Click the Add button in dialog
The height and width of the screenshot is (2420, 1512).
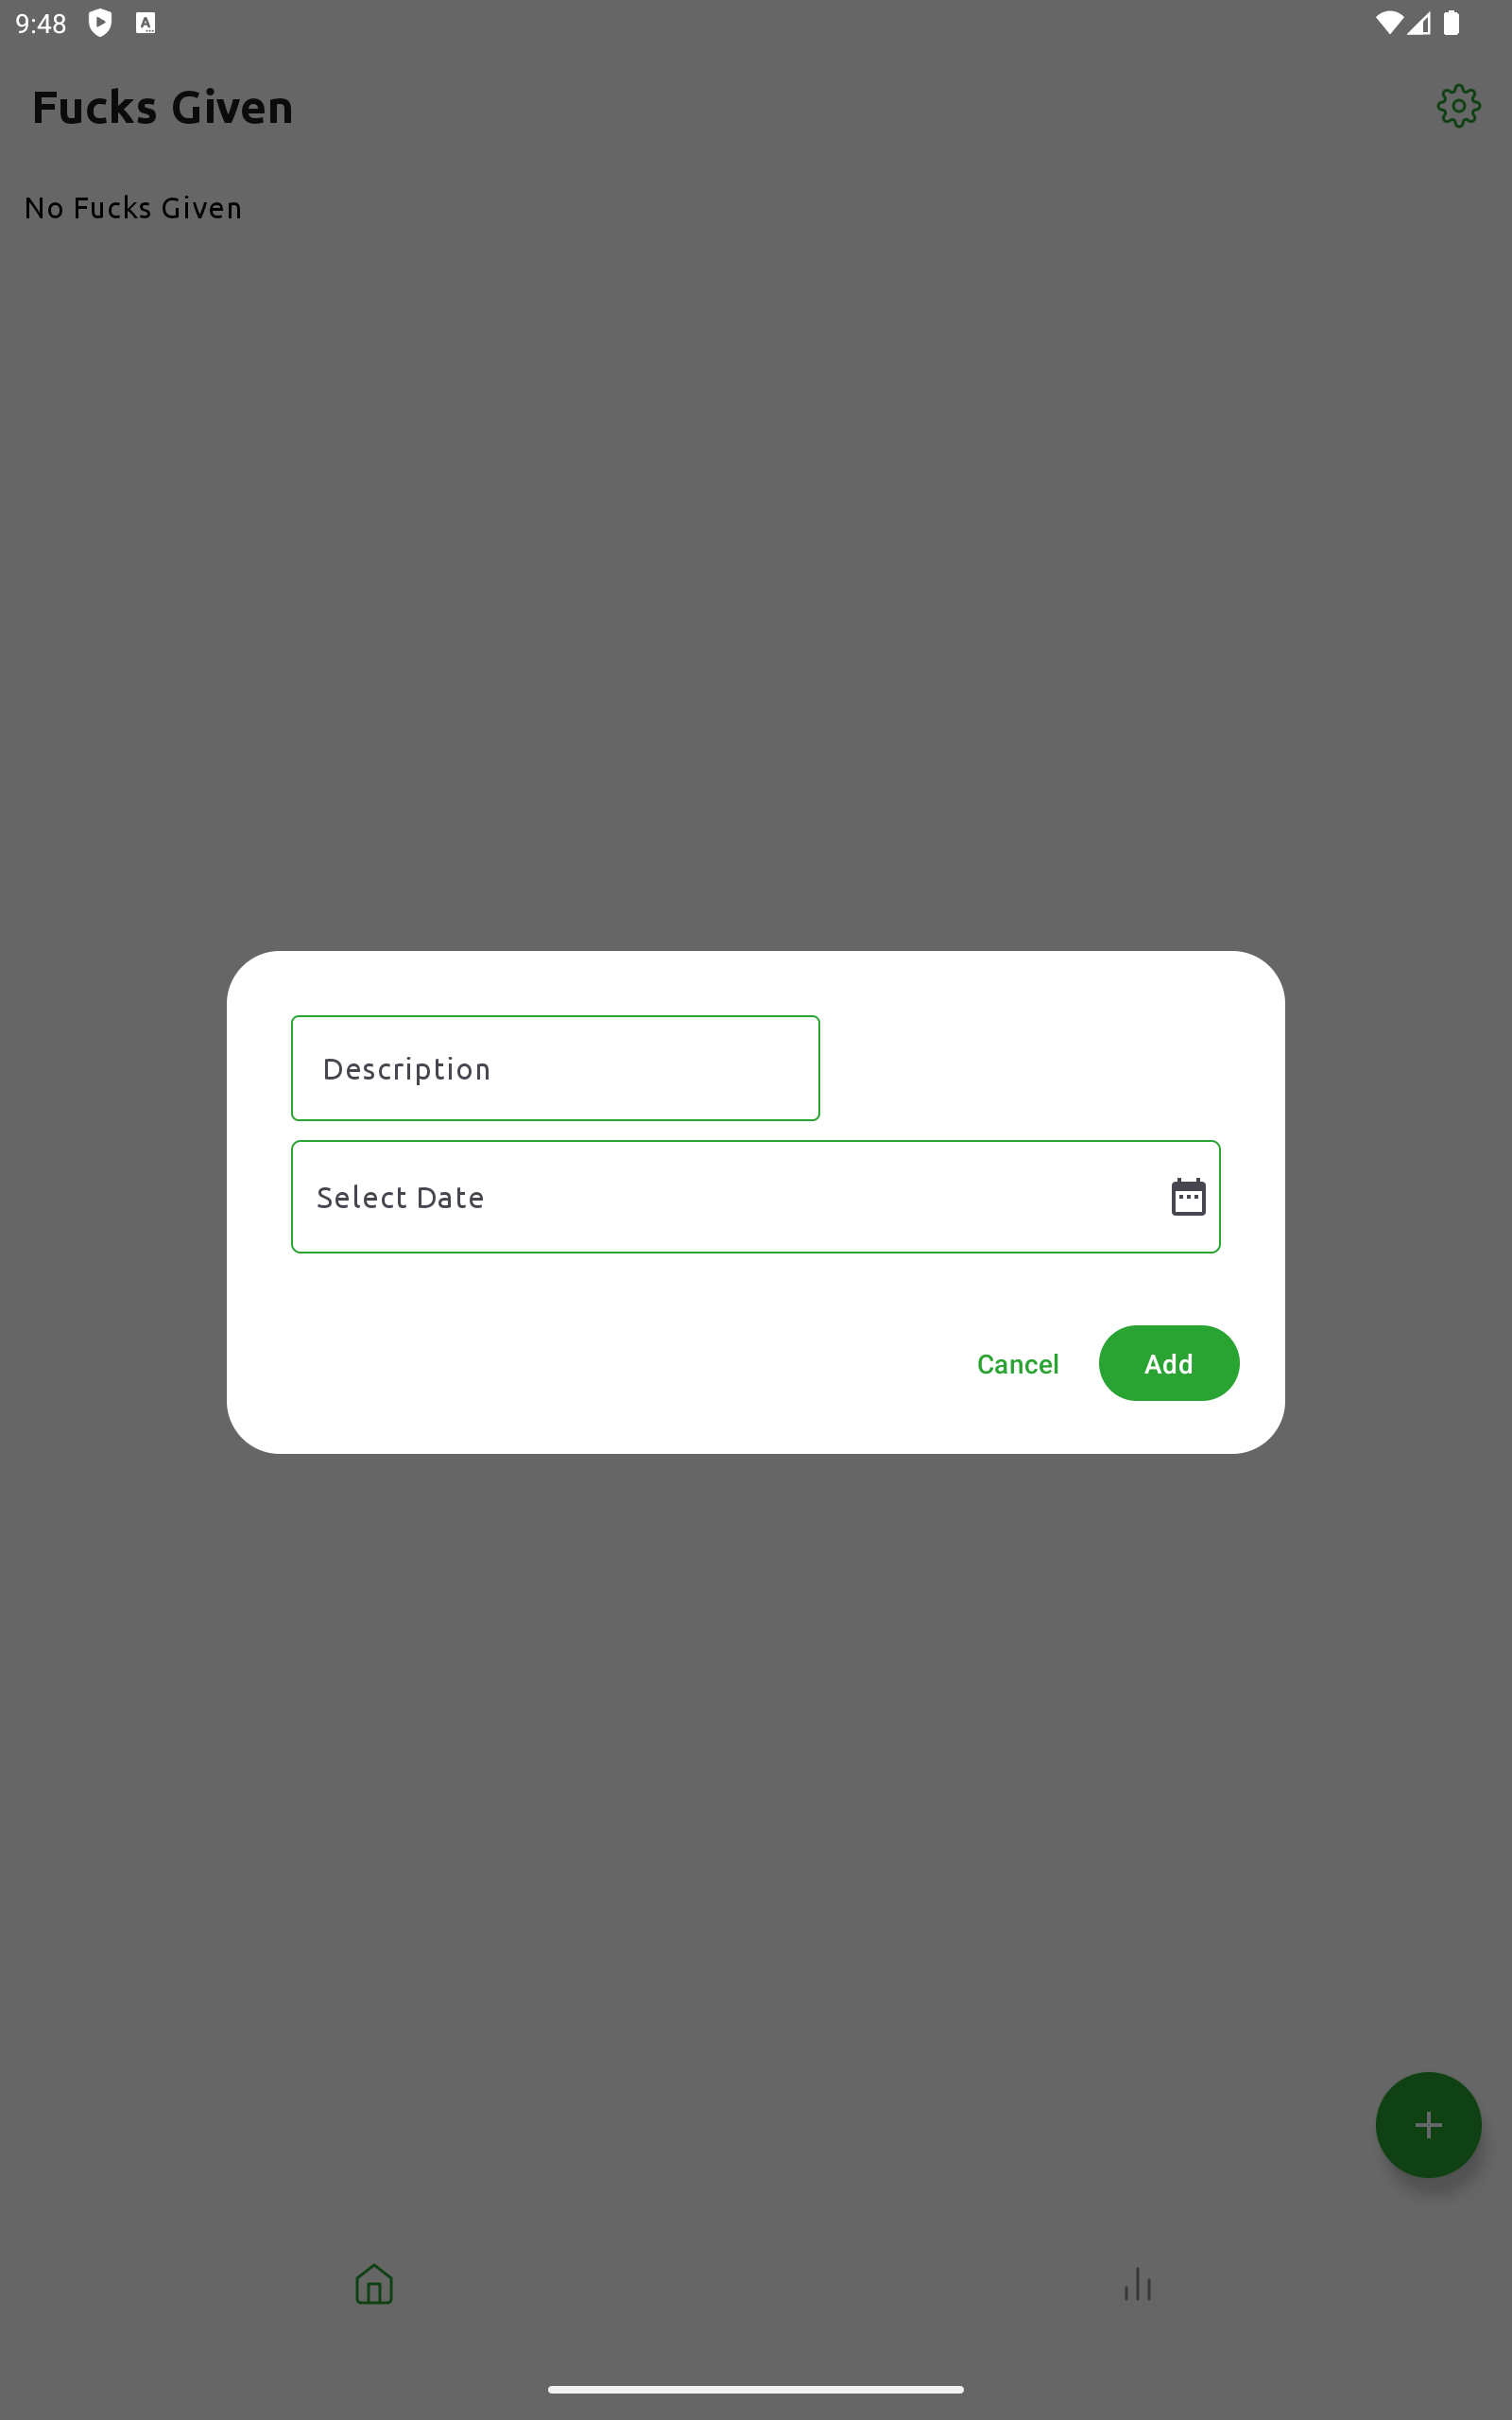(x=1168, y=1363)
